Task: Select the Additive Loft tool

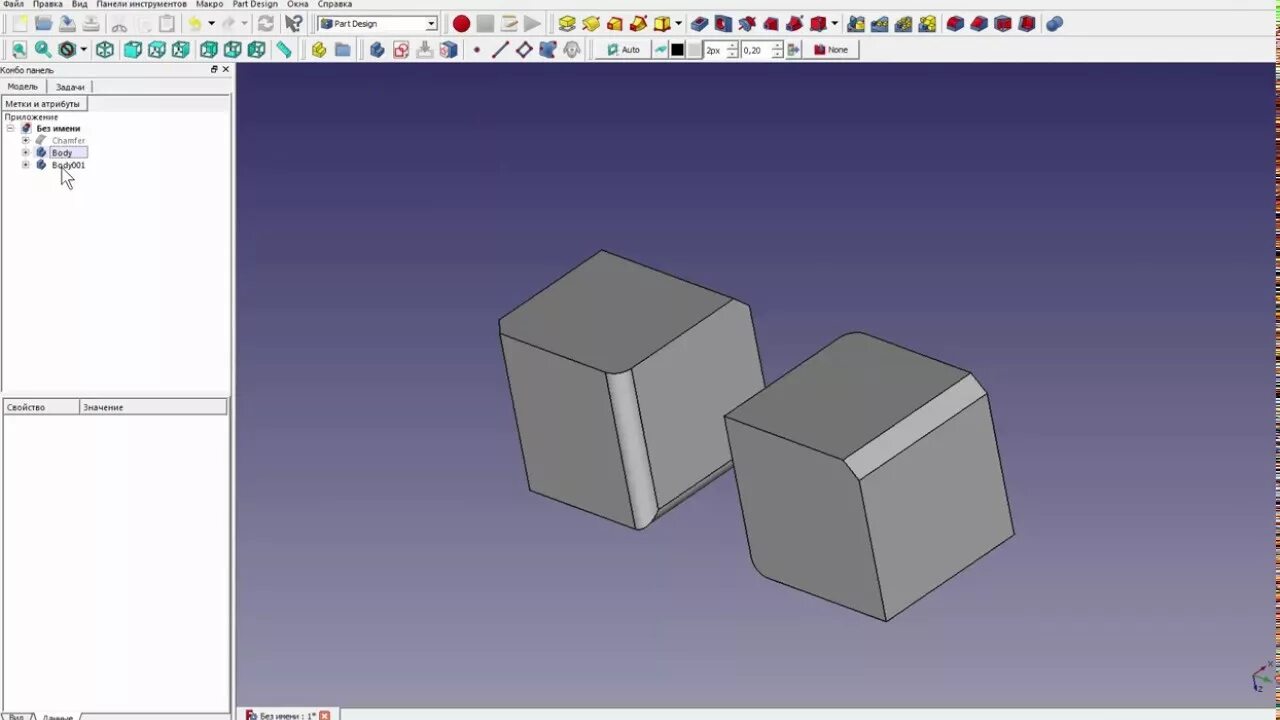Action: tap(615, 23)
